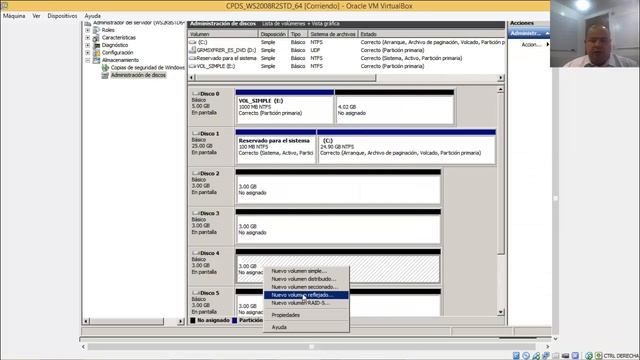Open the VirtualBox Máquina menu
Image resolution: width=640 pixels, height=360 pixels.
[14, 16]
